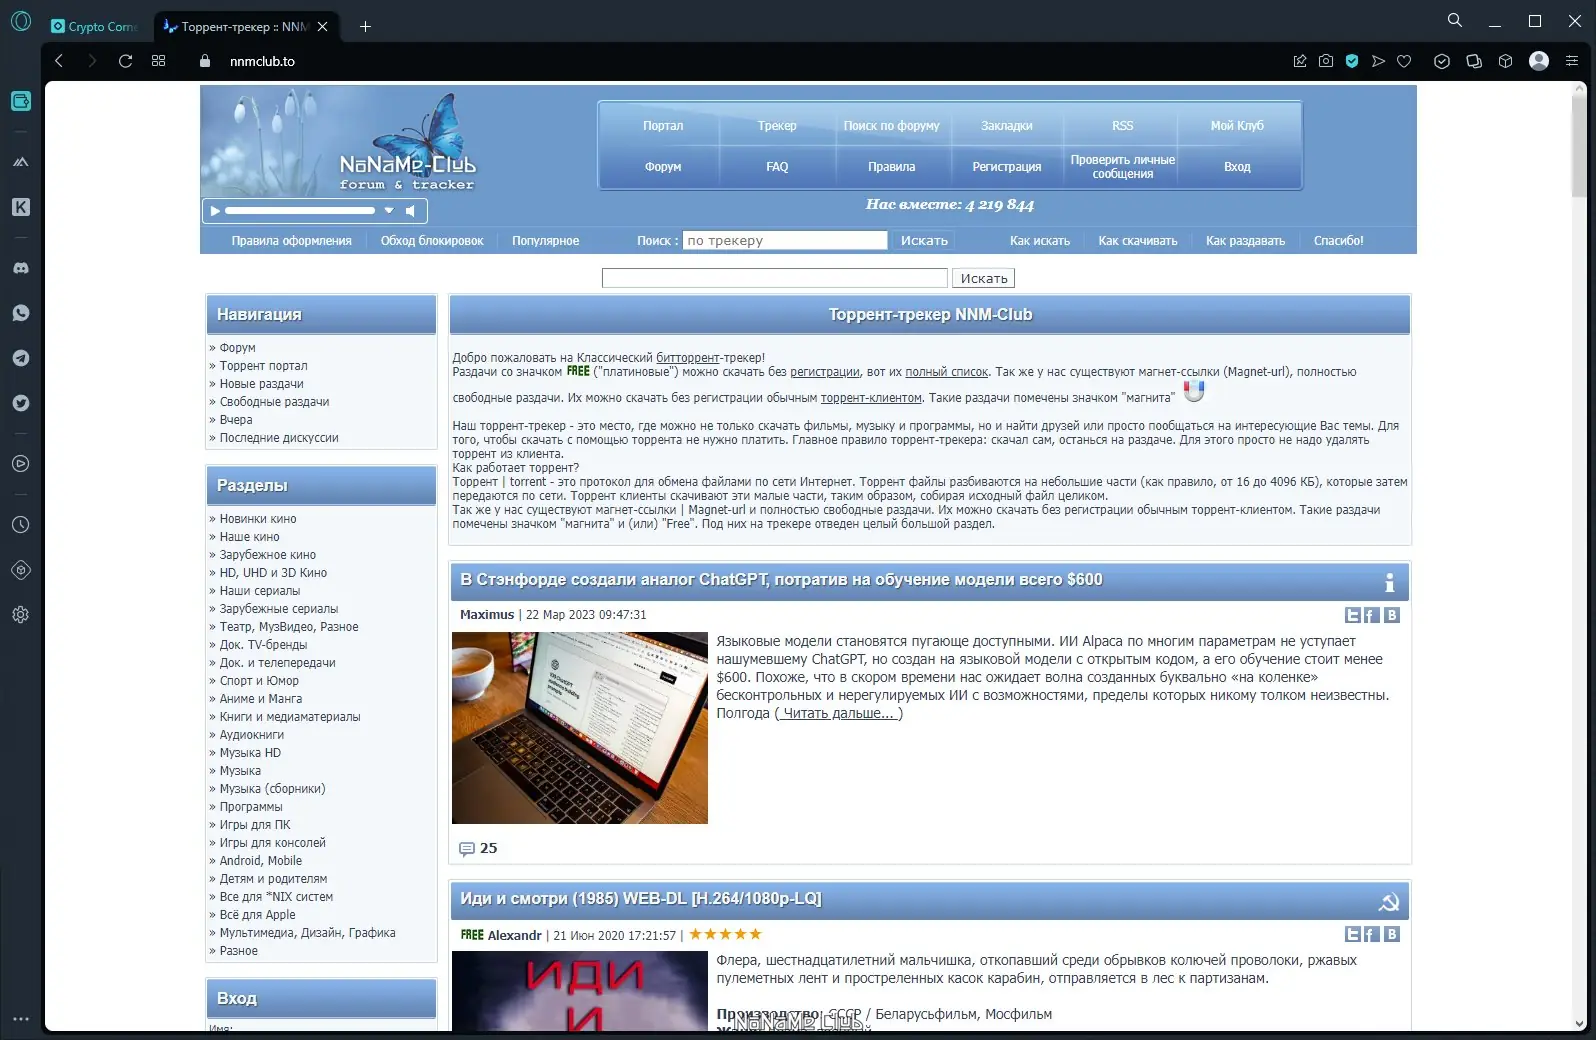
Task: Share the Stanford ChatGPT post on Twitter
Action: point(1353,615)
